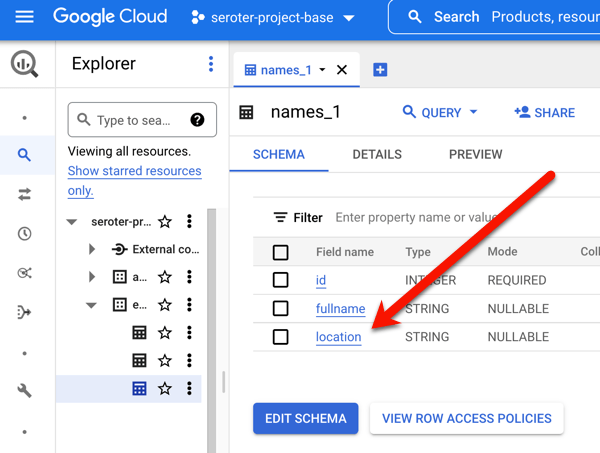This screenshot has height=453, width=600.
Task: Open scheduled queries clock icon in sidebar
Action: click(25, 234)
